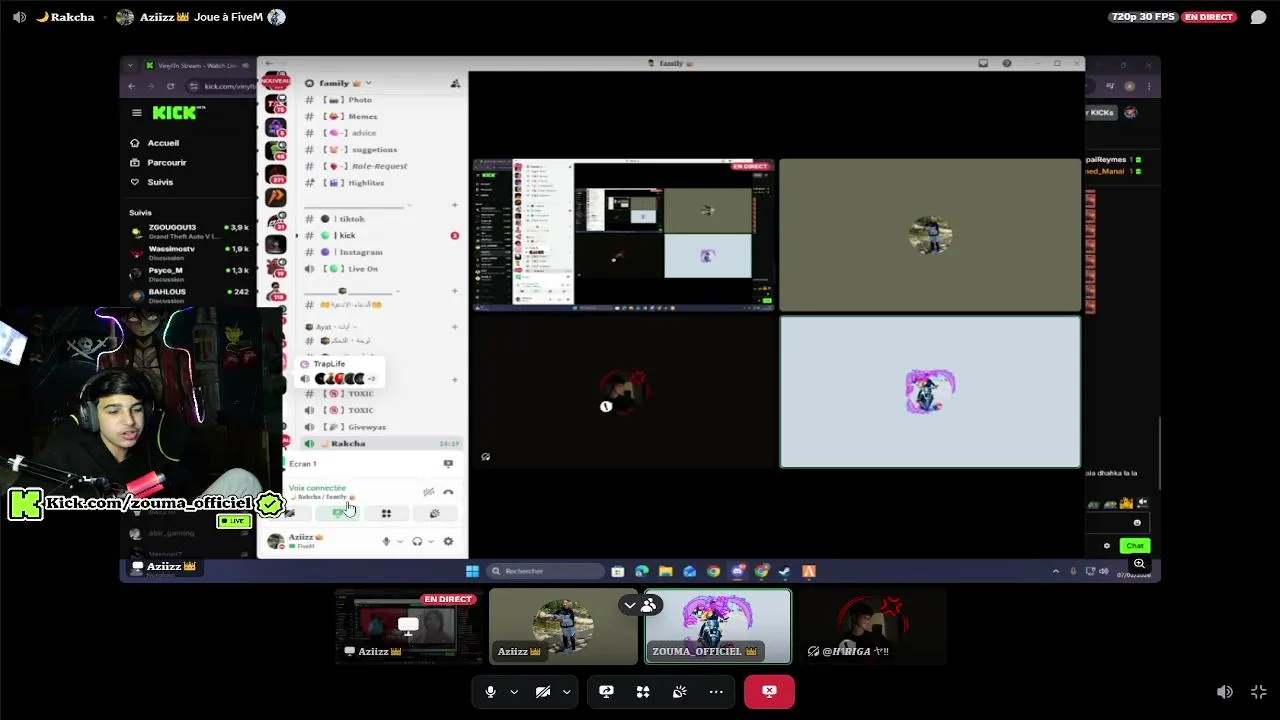Exit full screen mode
The image size is (1280, 720).
(x=1259, y=692)
